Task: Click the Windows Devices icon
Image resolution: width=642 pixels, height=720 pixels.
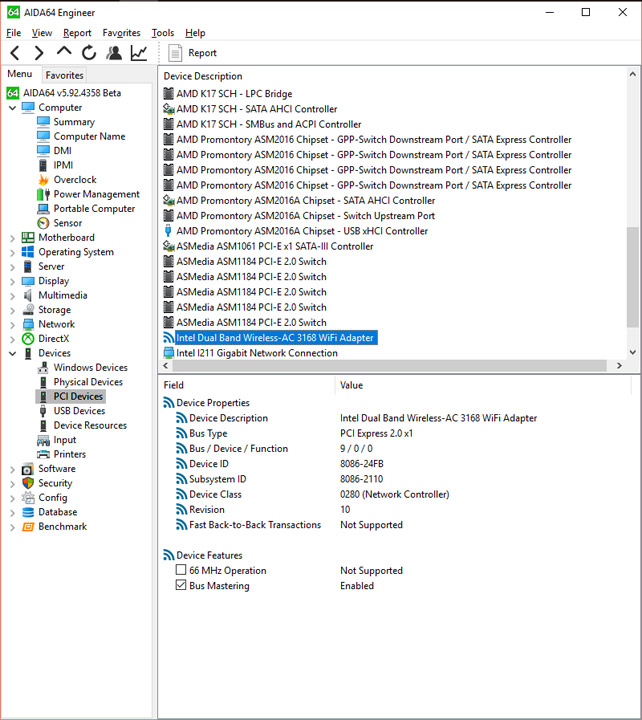Action: tap(43, 367)
